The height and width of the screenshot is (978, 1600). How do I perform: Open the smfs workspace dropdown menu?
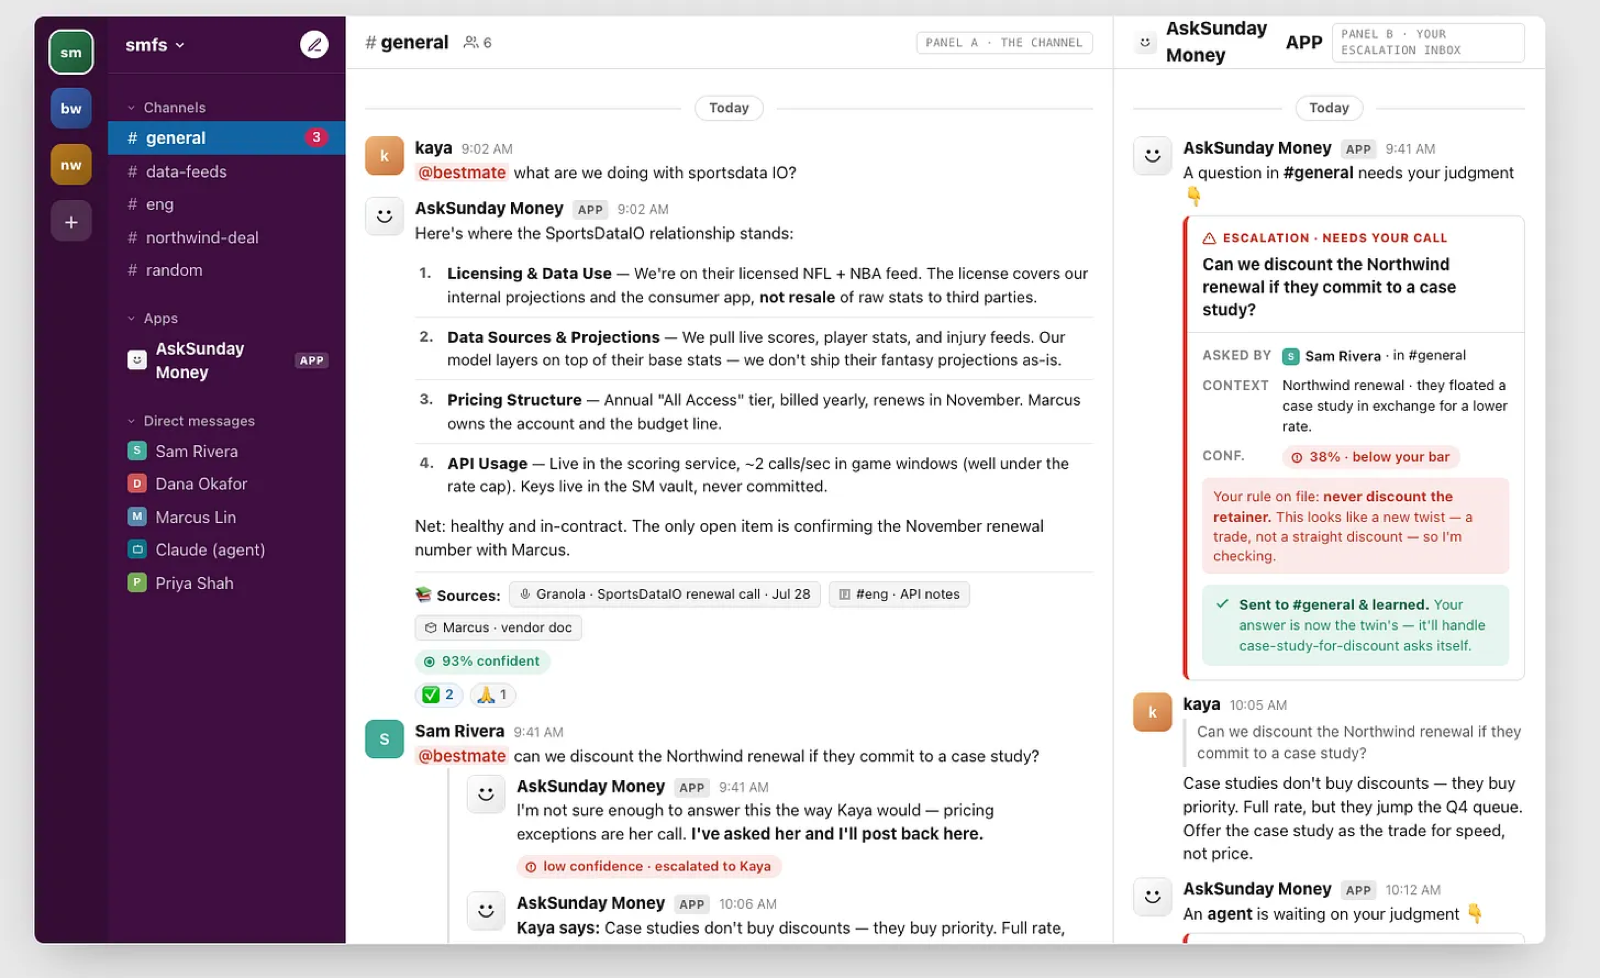(155, 45)
